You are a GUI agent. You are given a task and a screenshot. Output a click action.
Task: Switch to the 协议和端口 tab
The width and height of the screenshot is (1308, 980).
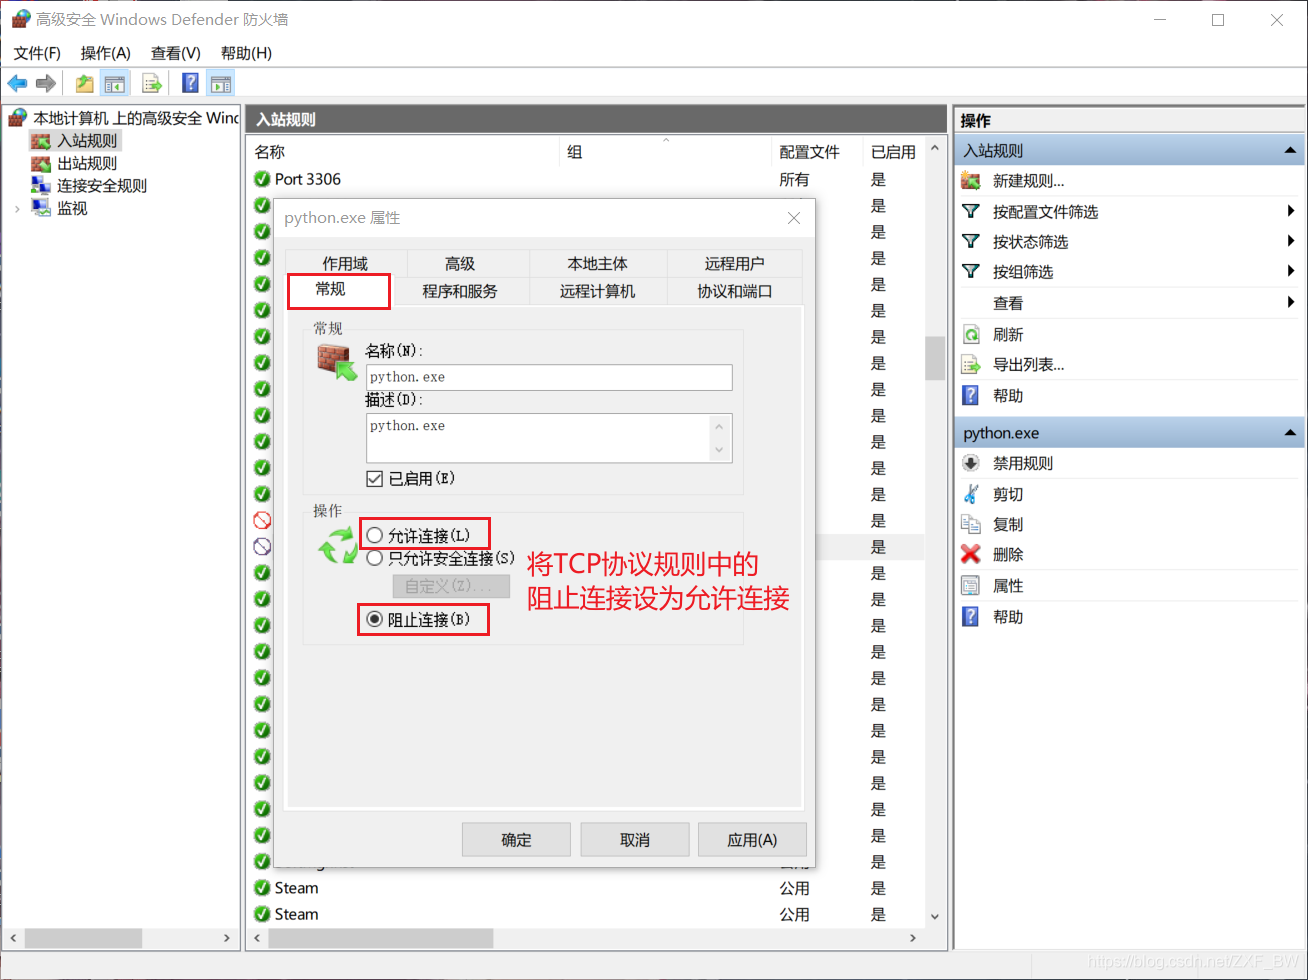(x=734, y=291)
